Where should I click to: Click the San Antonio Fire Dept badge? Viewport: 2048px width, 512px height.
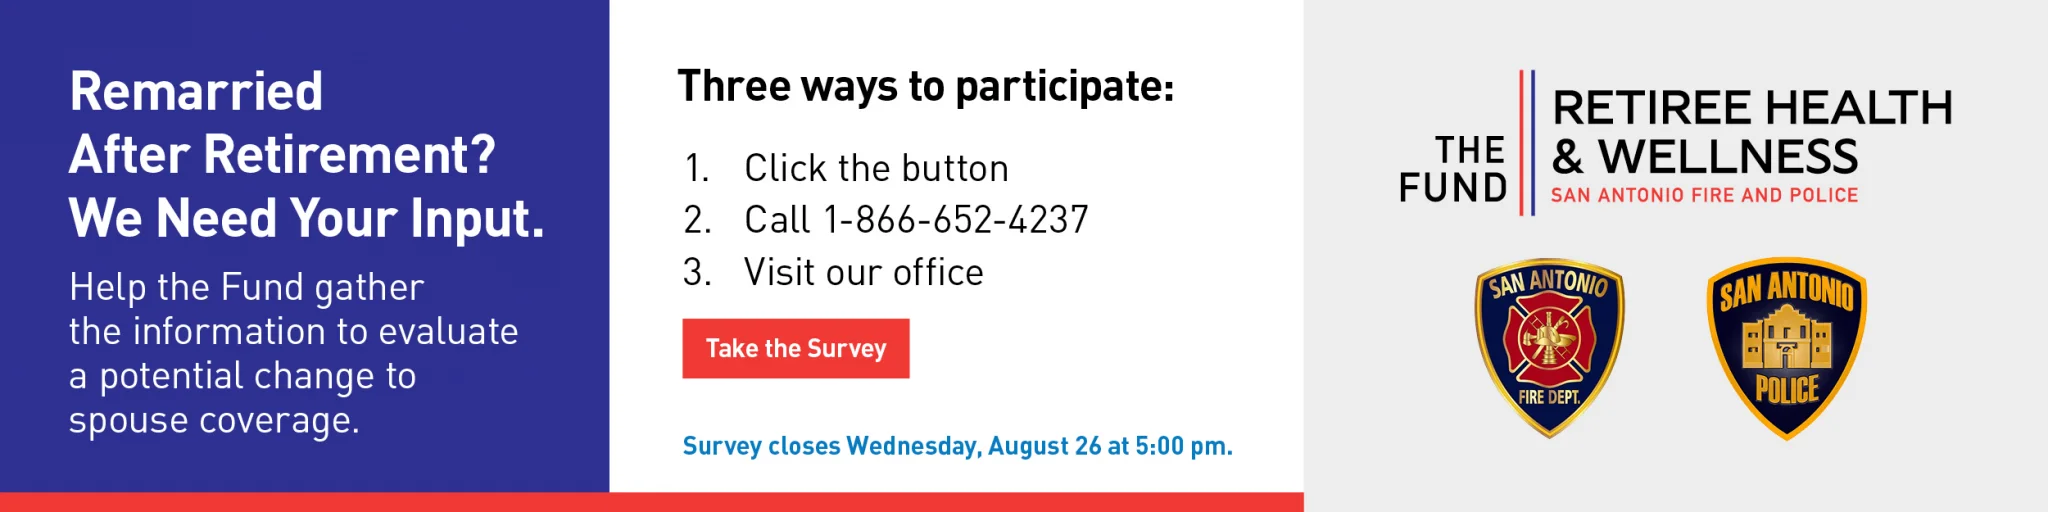pyautogui.click(x=1549, y=347)
